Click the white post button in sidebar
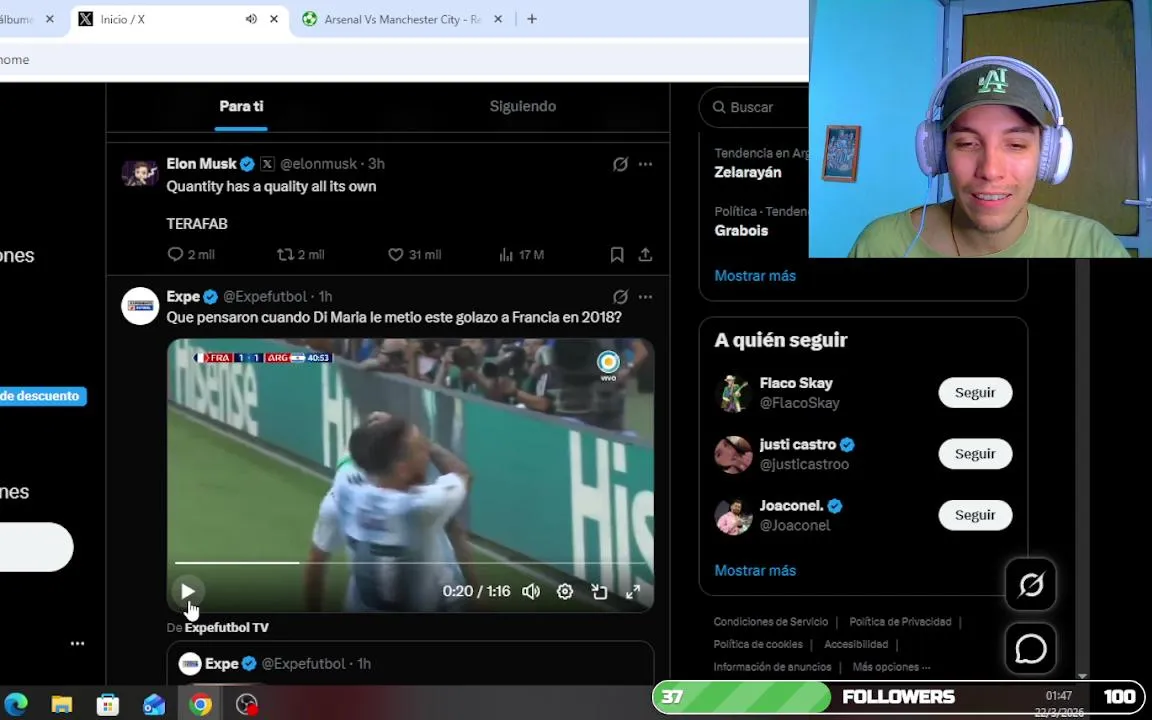 [x=35, y=547]
